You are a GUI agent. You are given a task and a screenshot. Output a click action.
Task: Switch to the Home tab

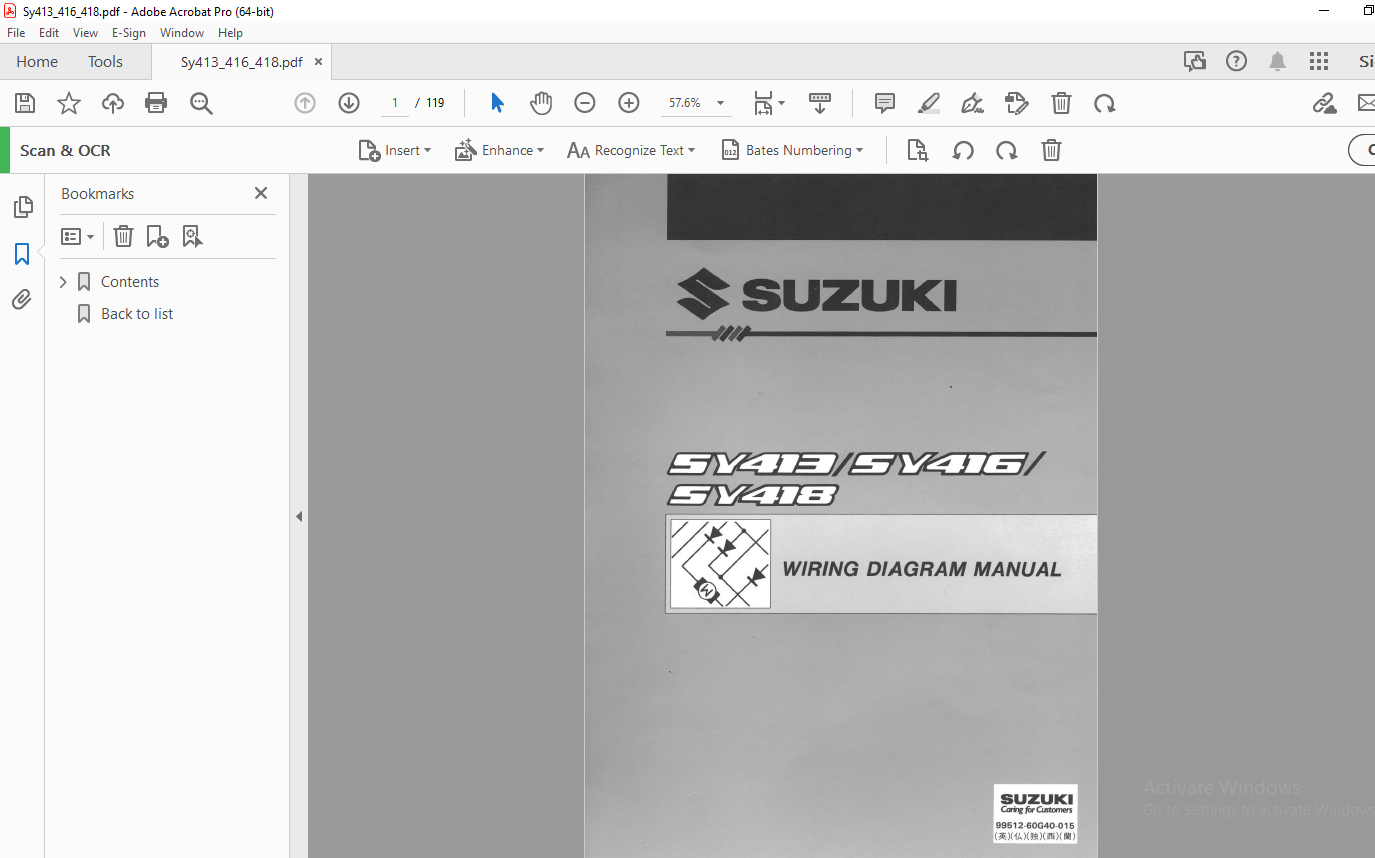37,62
